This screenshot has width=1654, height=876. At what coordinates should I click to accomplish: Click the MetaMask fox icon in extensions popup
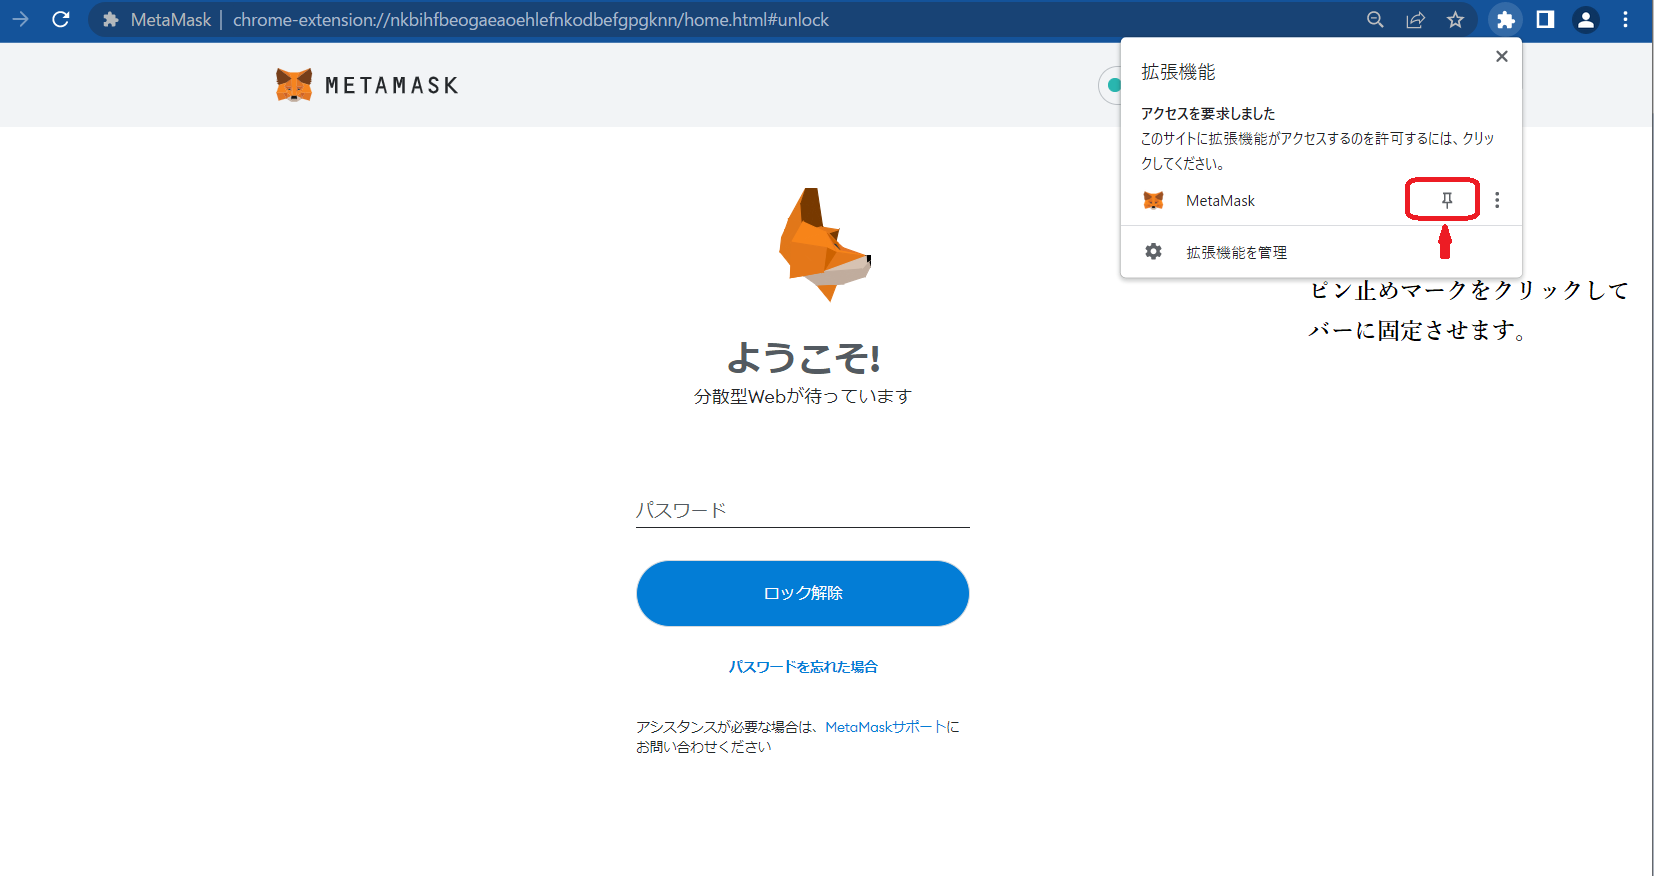1153,200
